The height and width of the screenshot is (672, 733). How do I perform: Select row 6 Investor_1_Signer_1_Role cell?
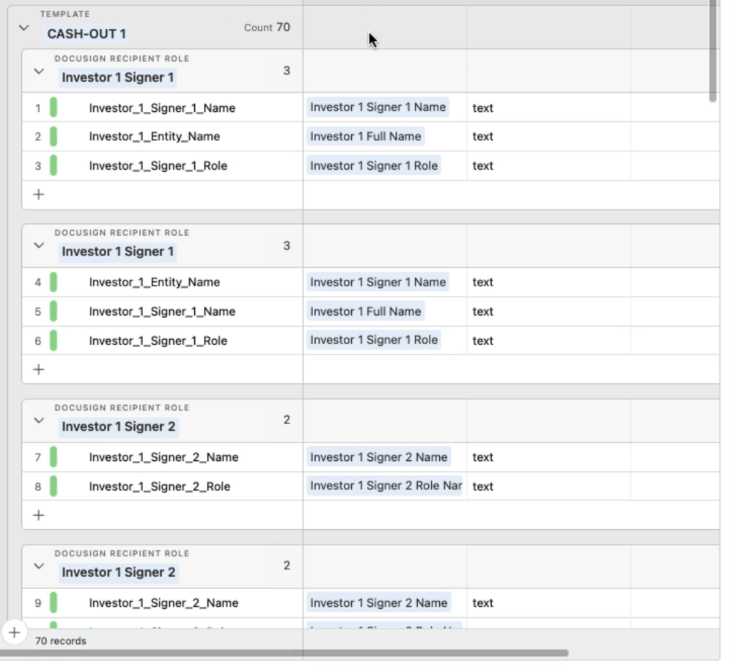[x=162, y=341]
